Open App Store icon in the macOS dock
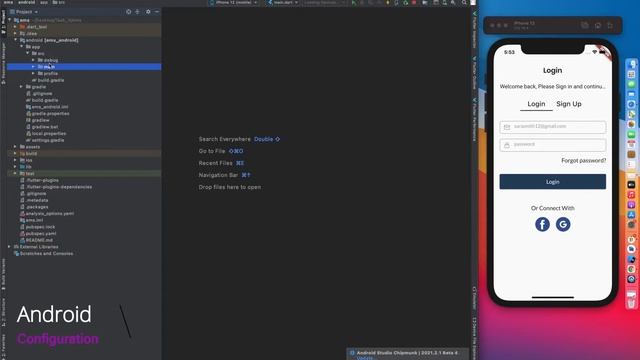 point(631,214)
